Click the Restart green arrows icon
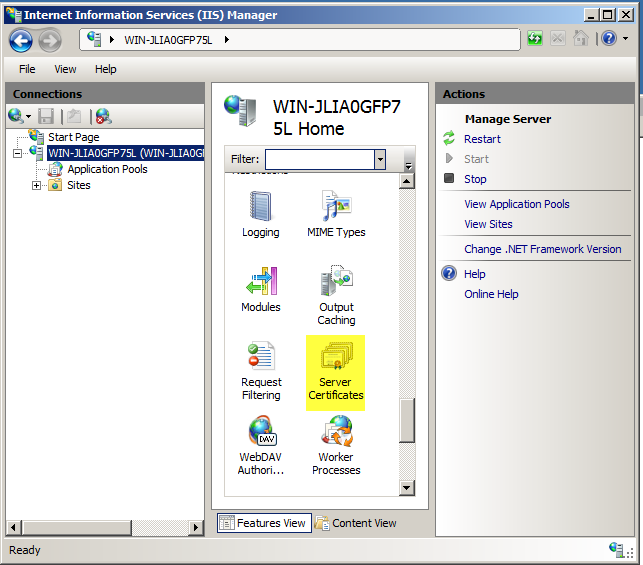Screen dimensions: 643x565 [449, 138]
